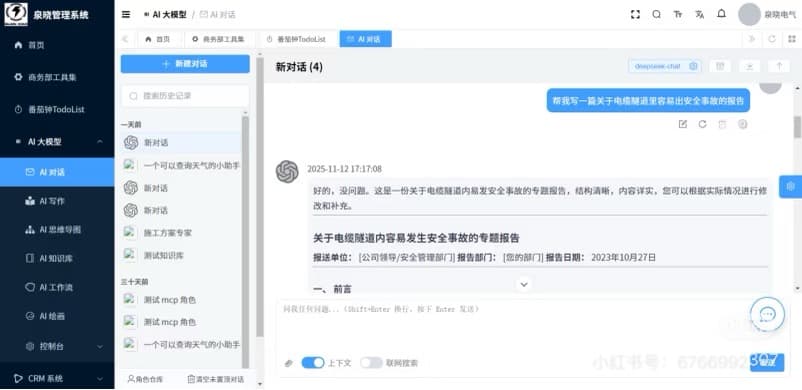This screenshot has height=390, width=802.
Task: Open AI 知识库 in the sidebar
Action: click(57, 258)
